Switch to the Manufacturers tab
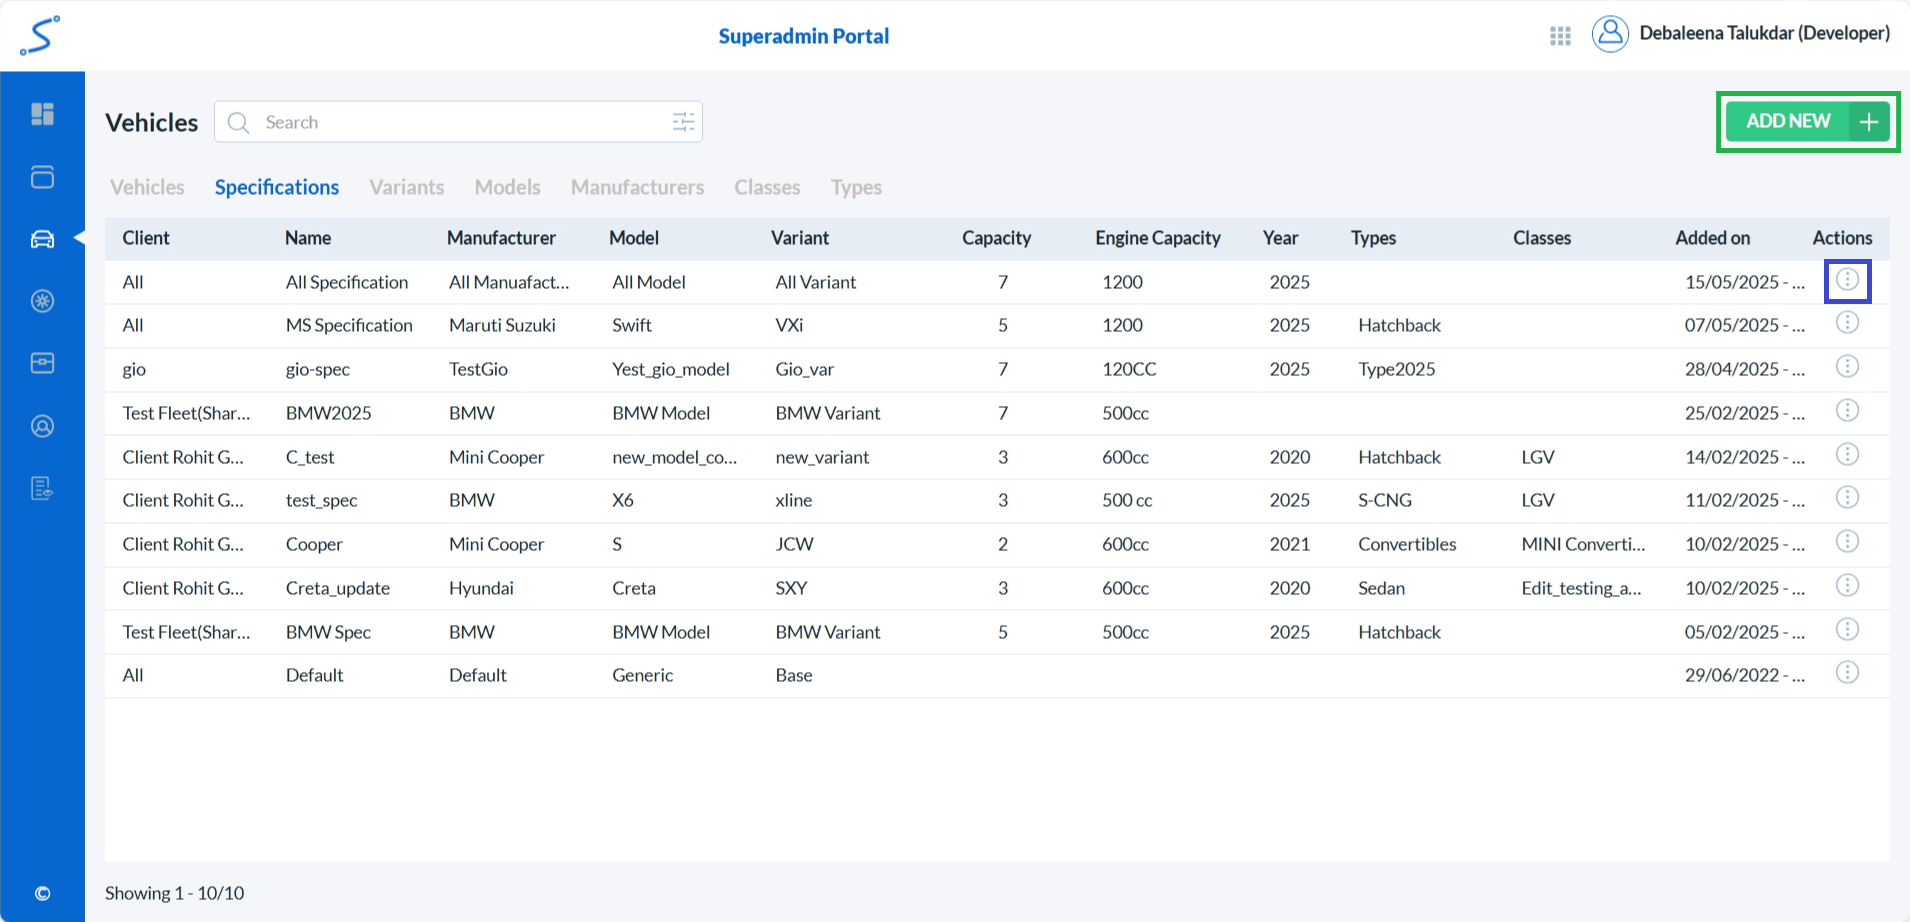Image resolution: width=1910 pixels, height=922 pixels. (x=637, y=187)
